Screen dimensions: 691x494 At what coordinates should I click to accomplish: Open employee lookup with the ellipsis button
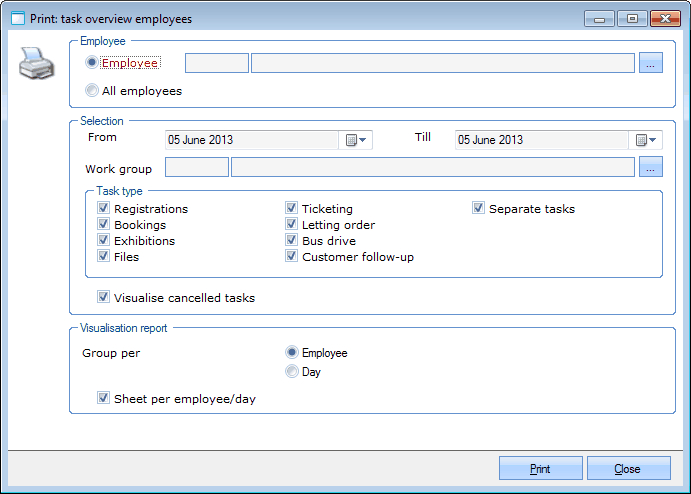pyautogui.click(x=651, y=63)
